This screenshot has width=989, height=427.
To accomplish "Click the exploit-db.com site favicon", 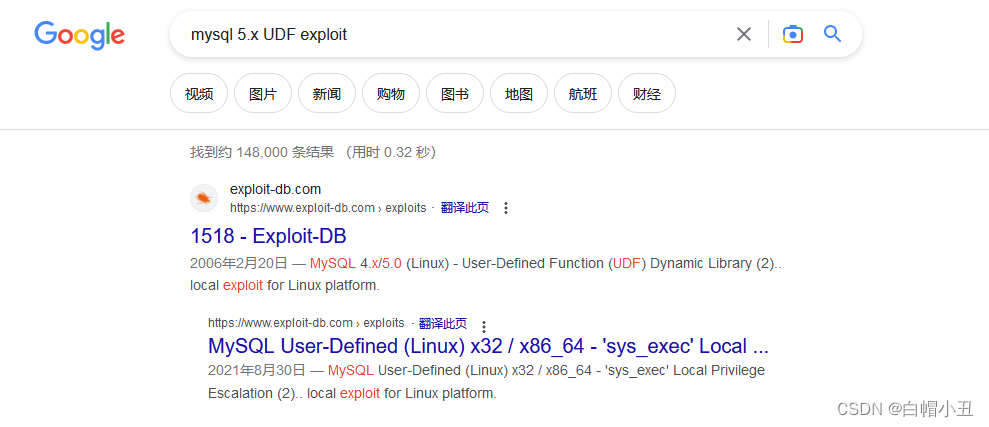I will [204, 198].
